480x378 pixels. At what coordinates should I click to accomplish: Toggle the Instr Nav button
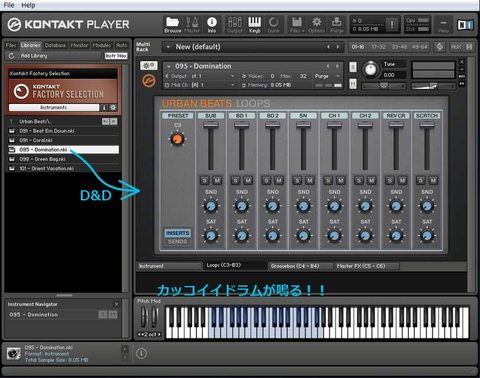tap(116, 56)
